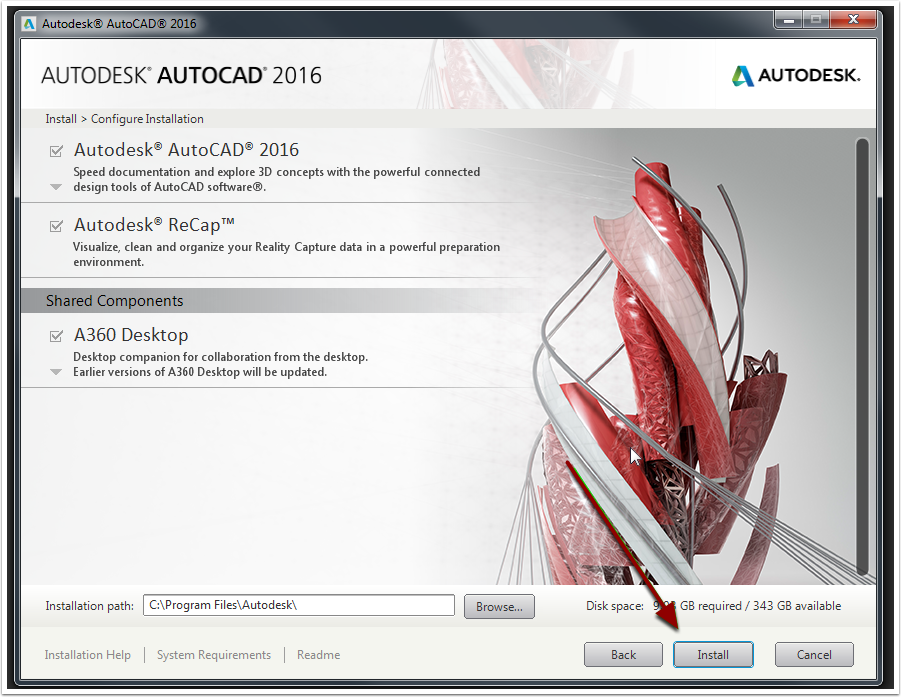Image resolution: width=901 pixels, height=697 pixels.
Task: Click the vertical scrollbar in product list
Action: click(861, 356)
